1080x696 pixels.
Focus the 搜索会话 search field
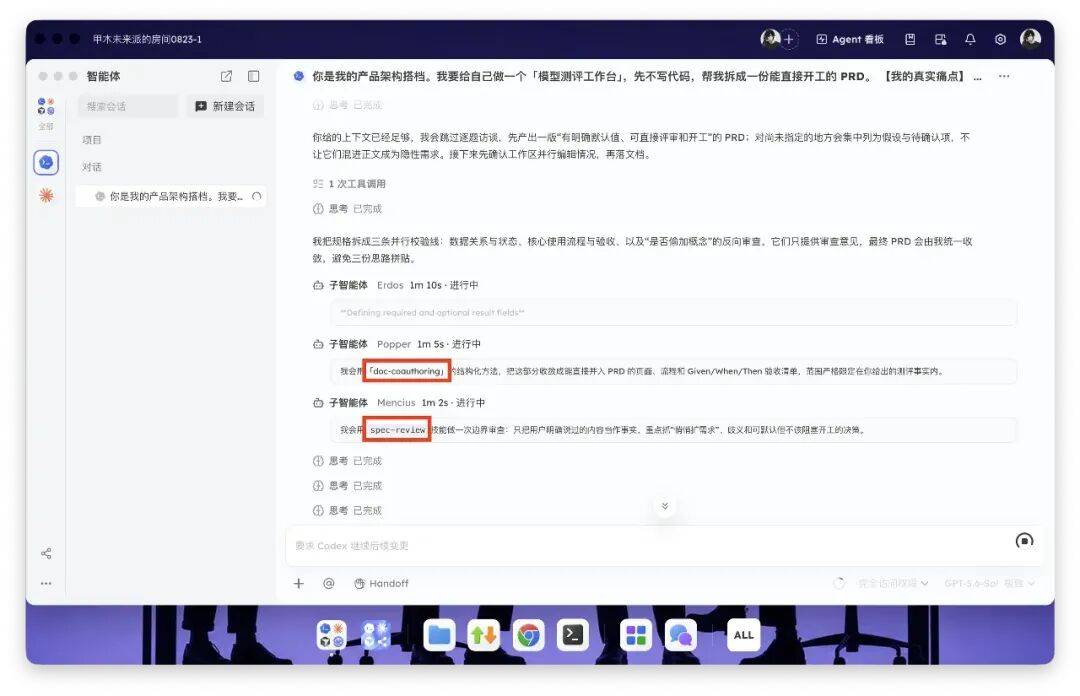coord(128,106)
